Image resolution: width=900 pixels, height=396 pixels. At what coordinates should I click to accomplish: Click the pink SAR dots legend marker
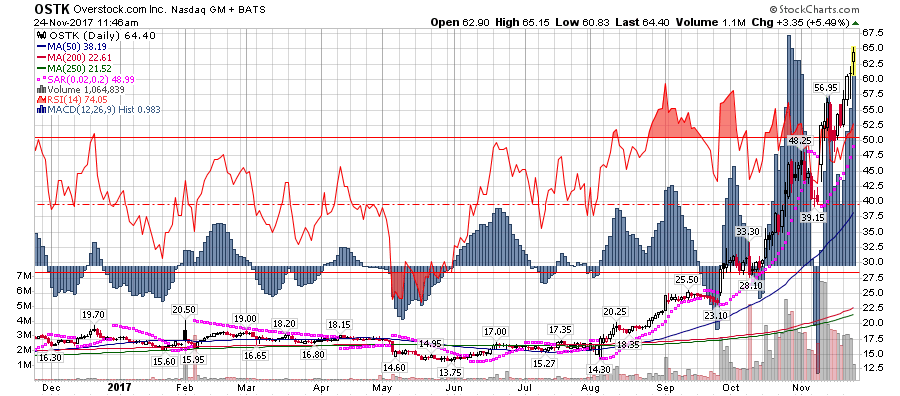40,79
